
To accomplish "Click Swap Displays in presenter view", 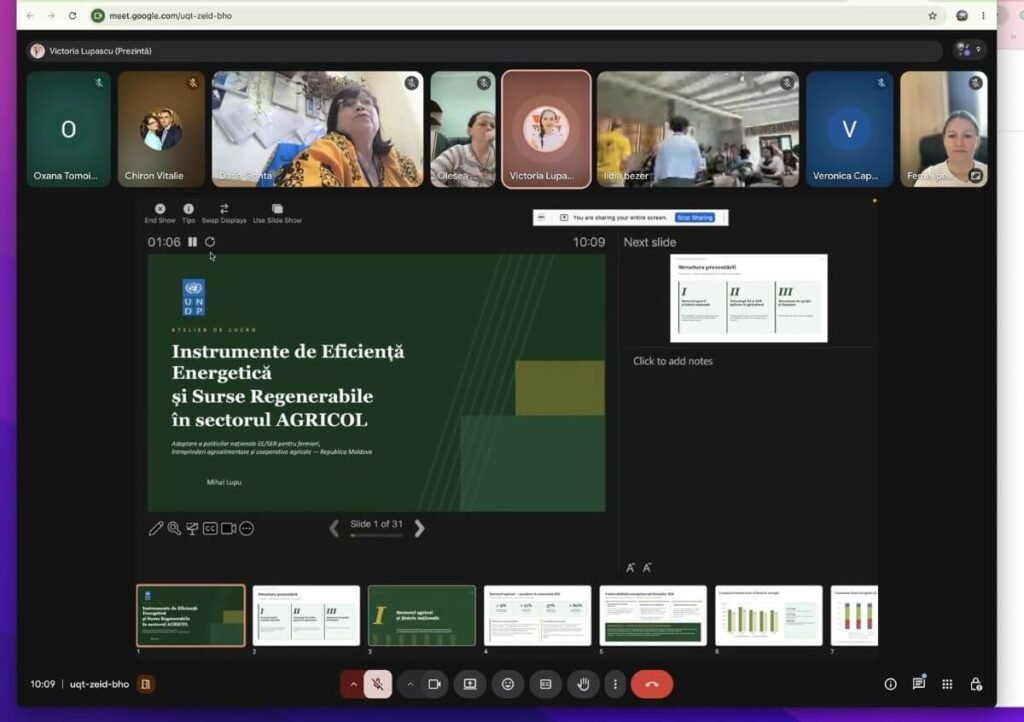I will [x=224, y=213].
